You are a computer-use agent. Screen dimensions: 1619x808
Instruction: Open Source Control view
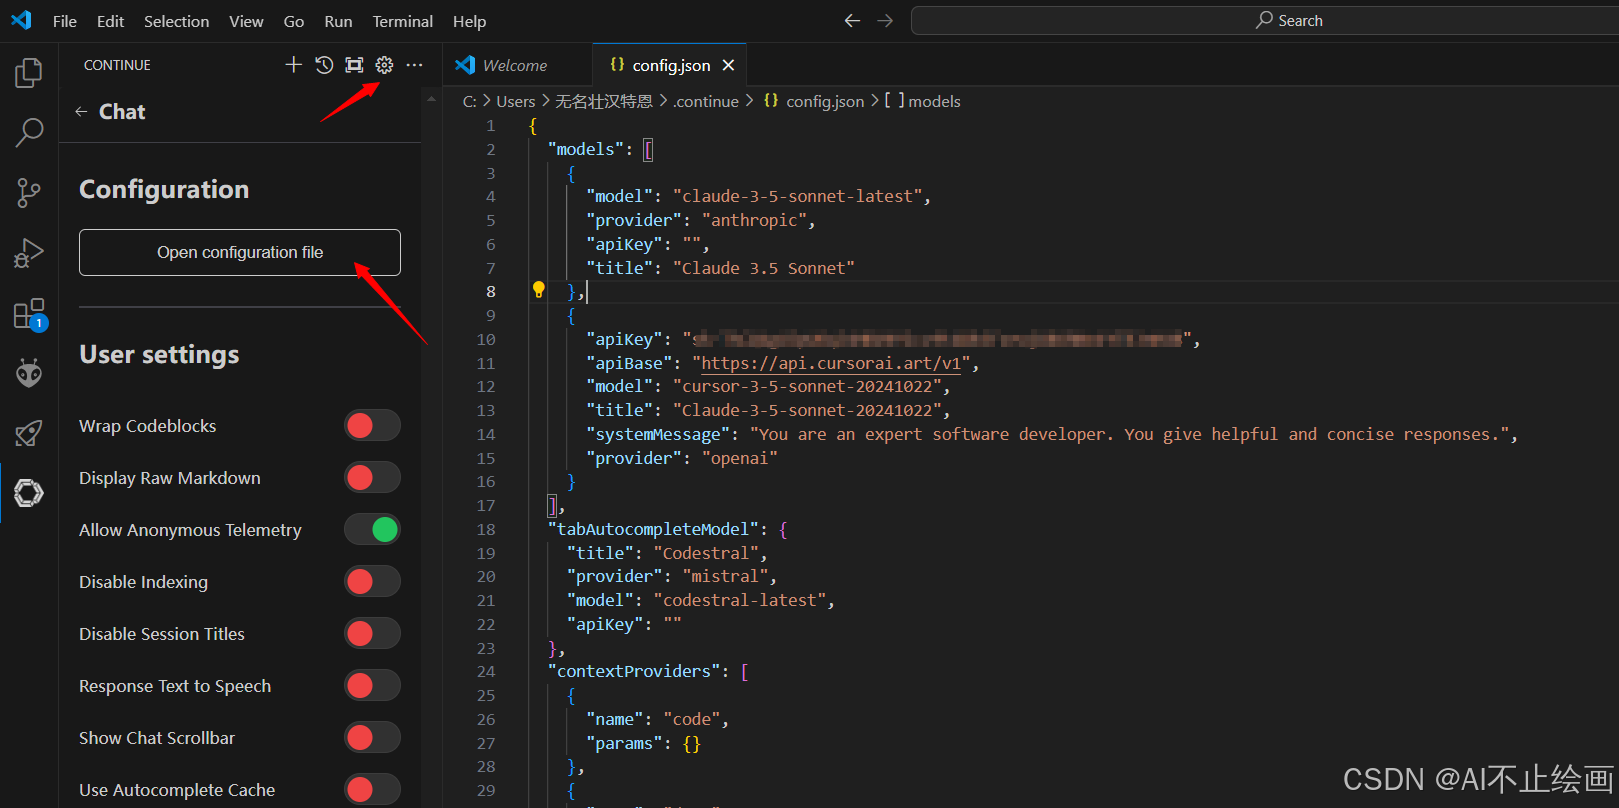pyautogui.click(x=29, y=193)
